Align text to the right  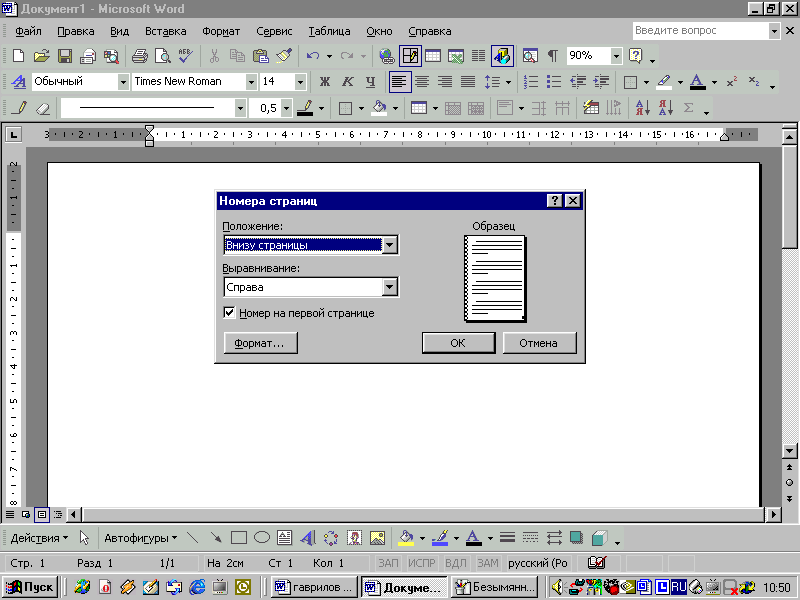coord(445,82)
